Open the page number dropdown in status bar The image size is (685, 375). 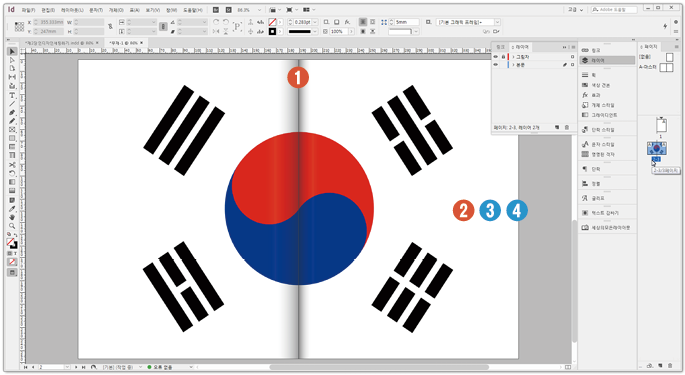67,367
